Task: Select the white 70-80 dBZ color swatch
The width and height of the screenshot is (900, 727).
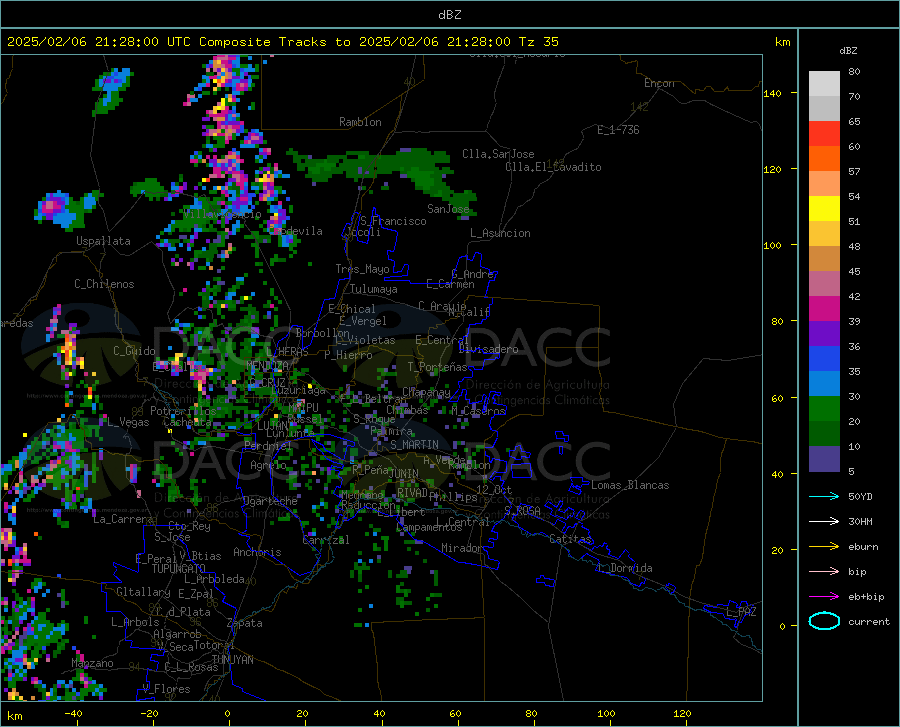Action: [x=824, y=84]
